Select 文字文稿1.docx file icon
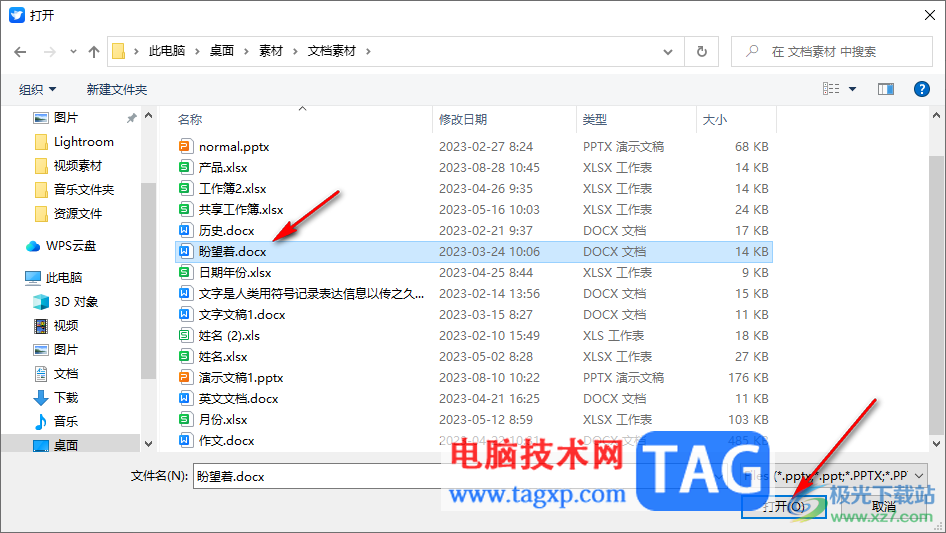 point(185,314)
